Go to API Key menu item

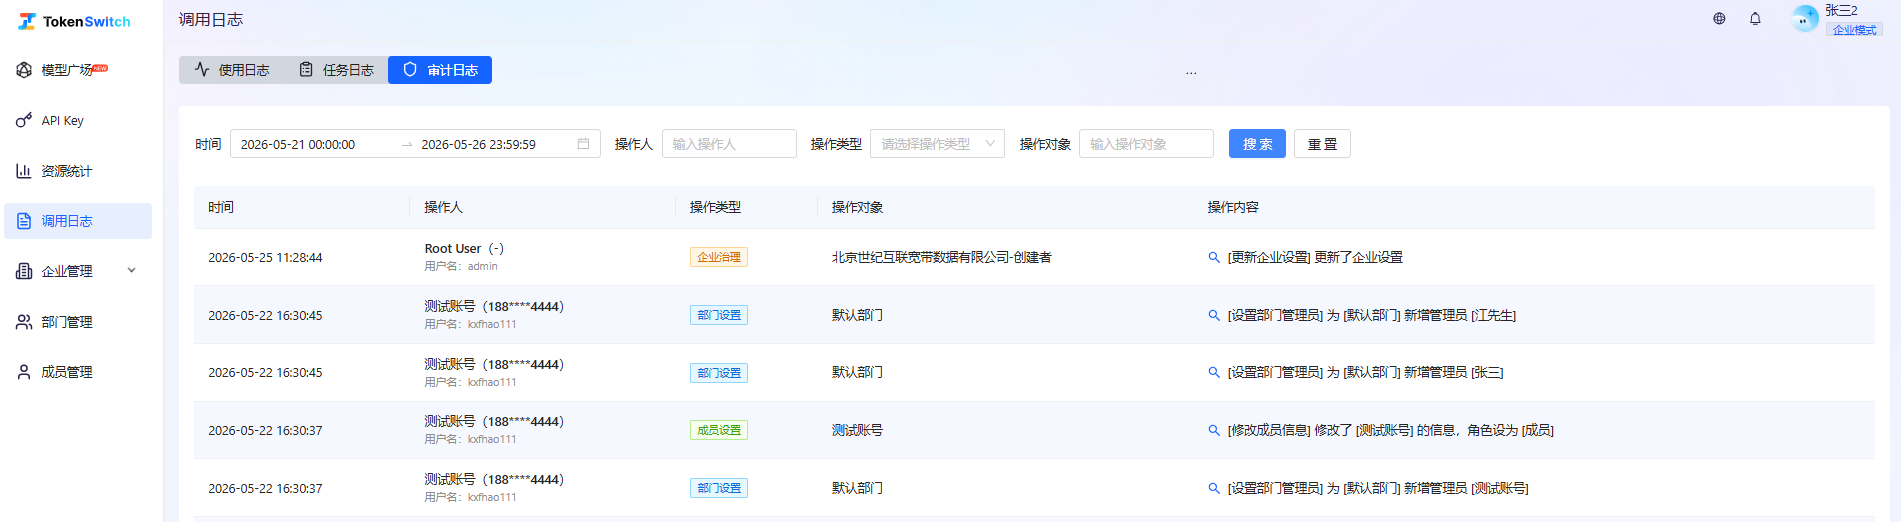(78, 121)
